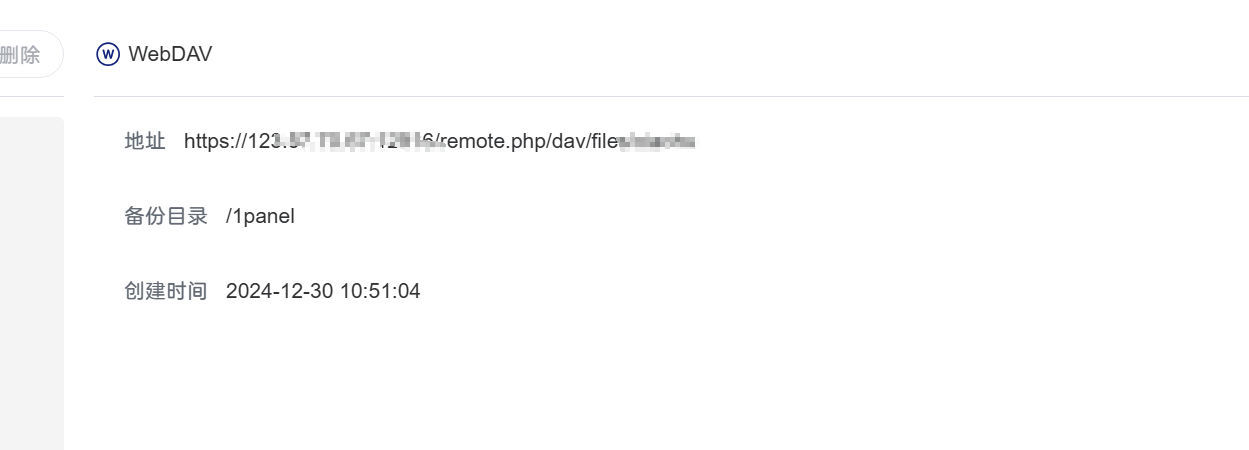Click the dav segment of the URL
This screenshot has height=450, width=1249.
(568, 141)
